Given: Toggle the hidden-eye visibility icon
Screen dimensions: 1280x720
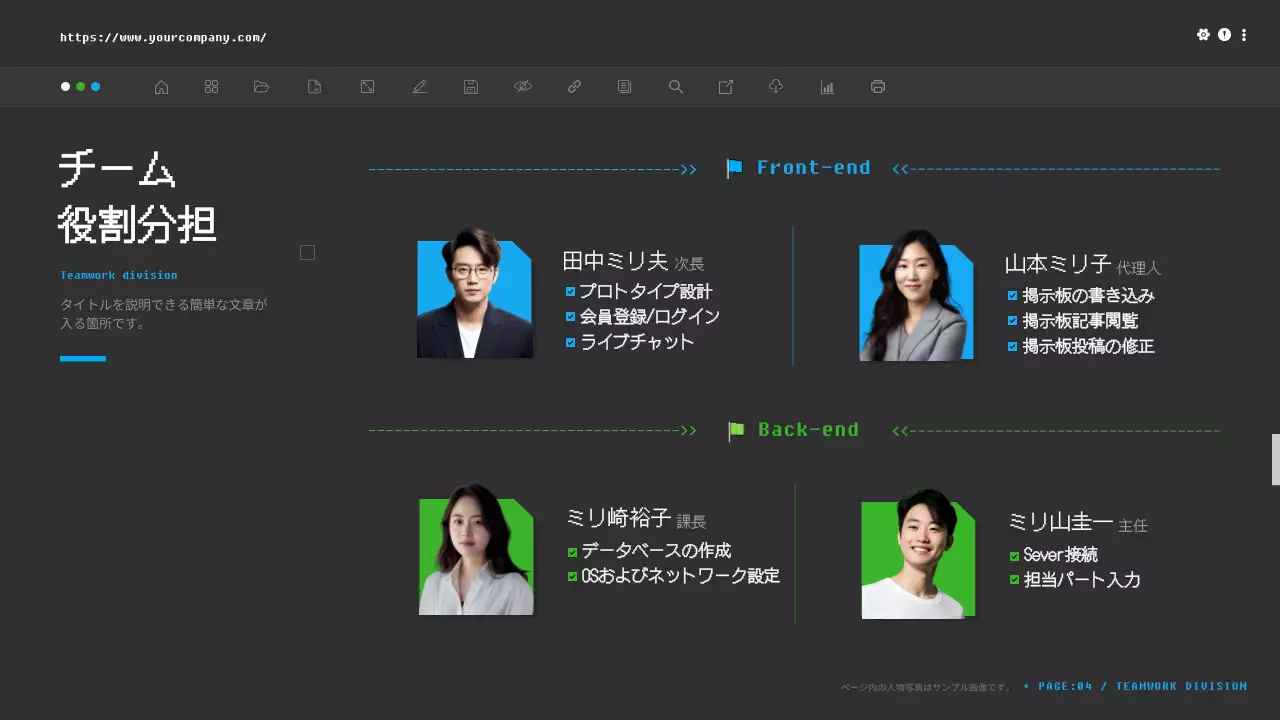Looking at the screenshot, I should [x=523, y=87].
